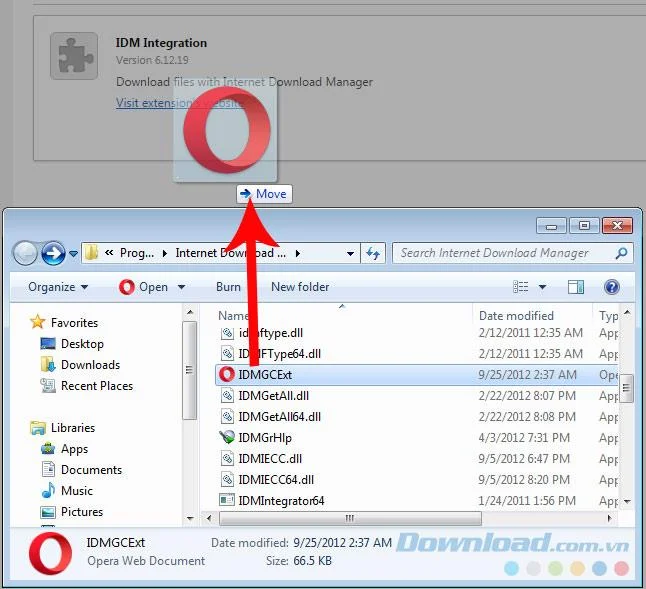Click the folder icon in address bar

(91, 252)
